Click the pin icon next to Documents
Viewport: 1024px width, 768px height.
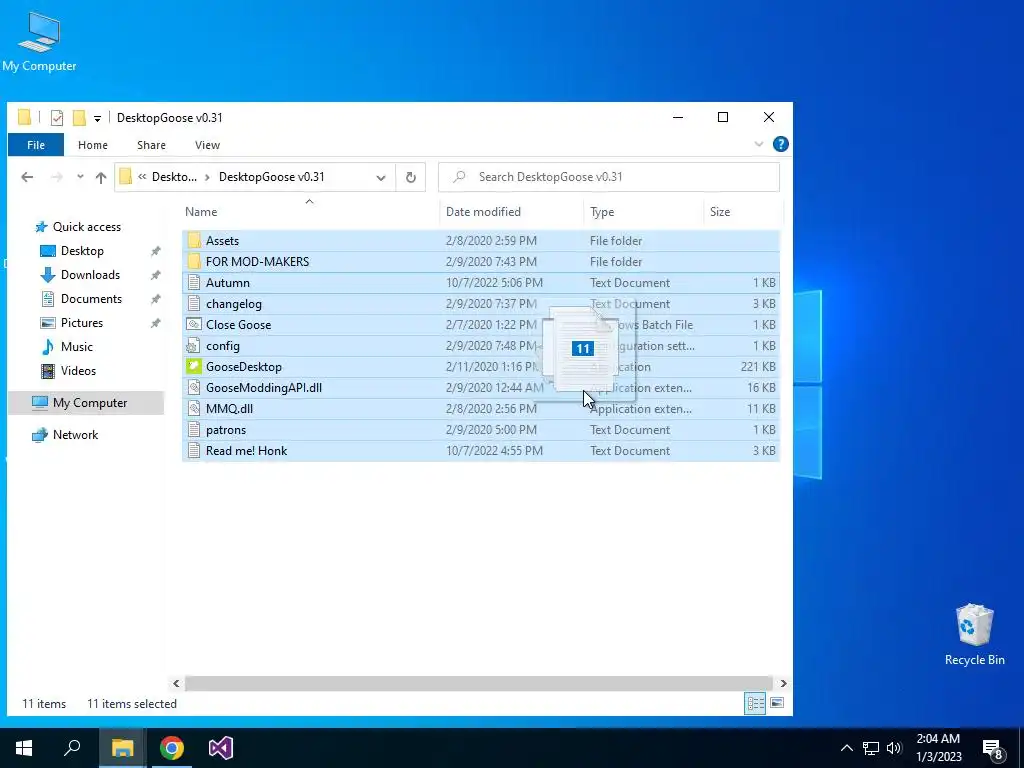pos(155,299)
